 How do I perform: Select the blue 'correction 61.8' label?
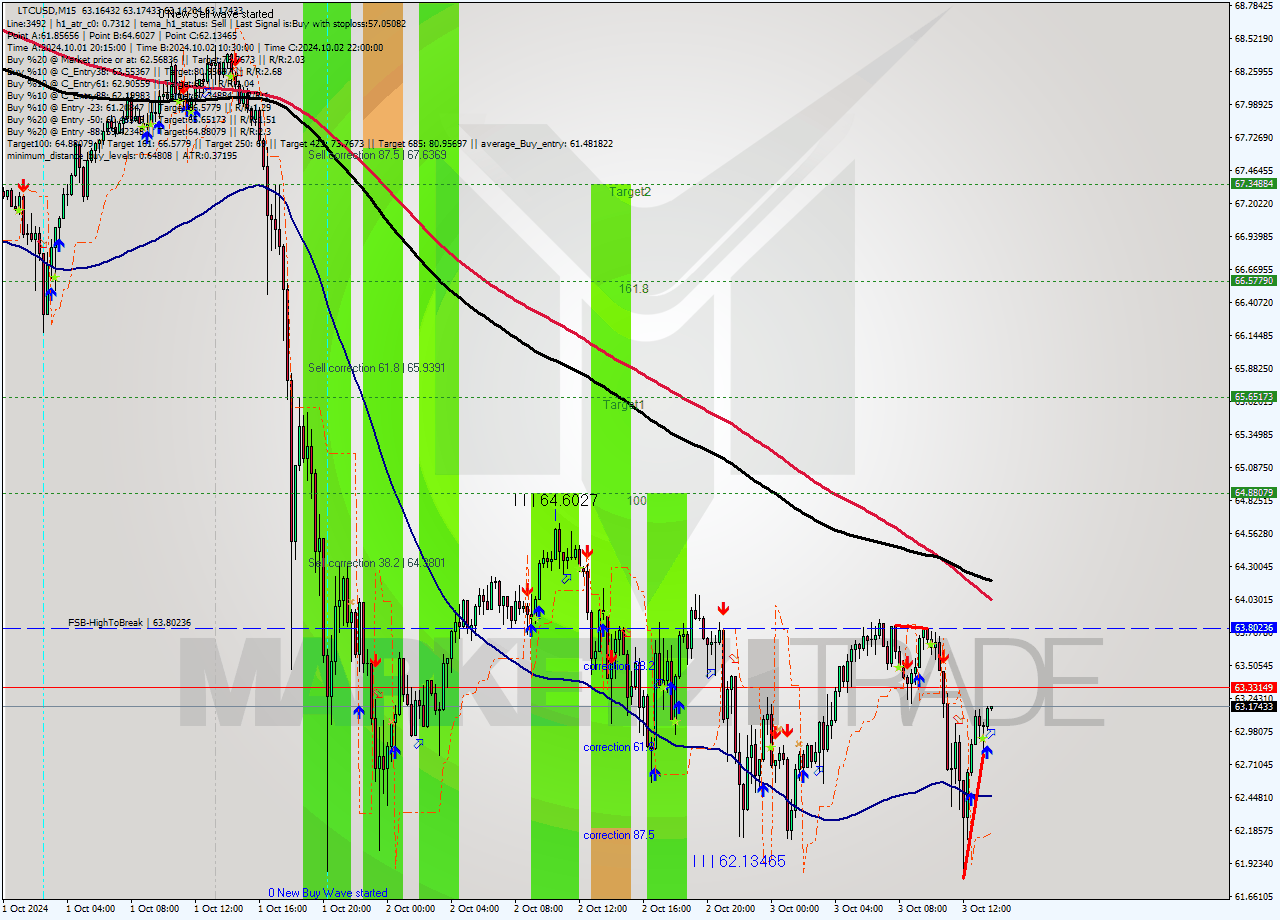[x=619, y=747]
